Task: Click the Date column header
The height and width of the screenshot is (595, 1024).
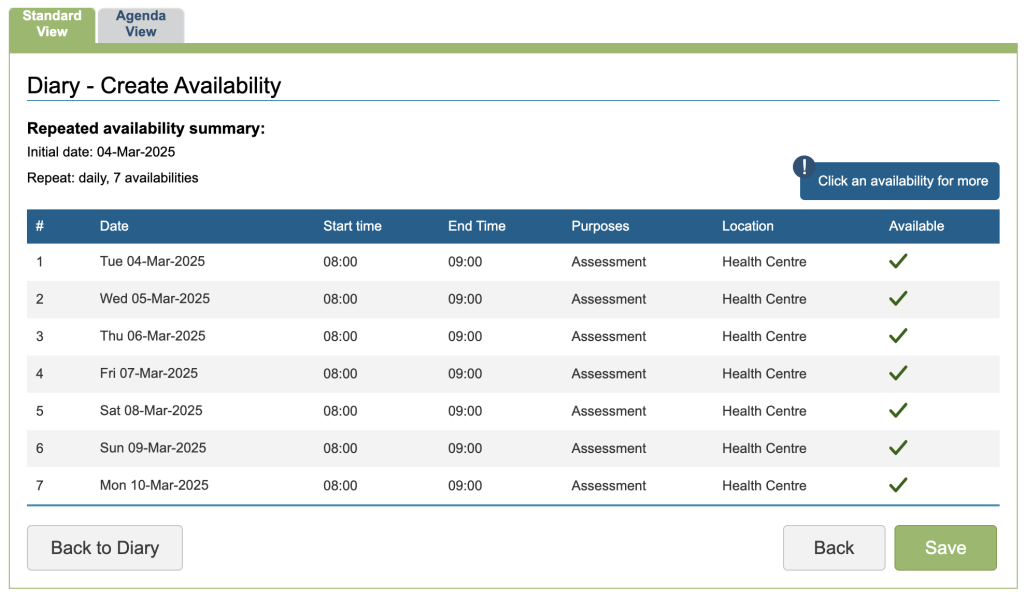Action: point(114,226)
